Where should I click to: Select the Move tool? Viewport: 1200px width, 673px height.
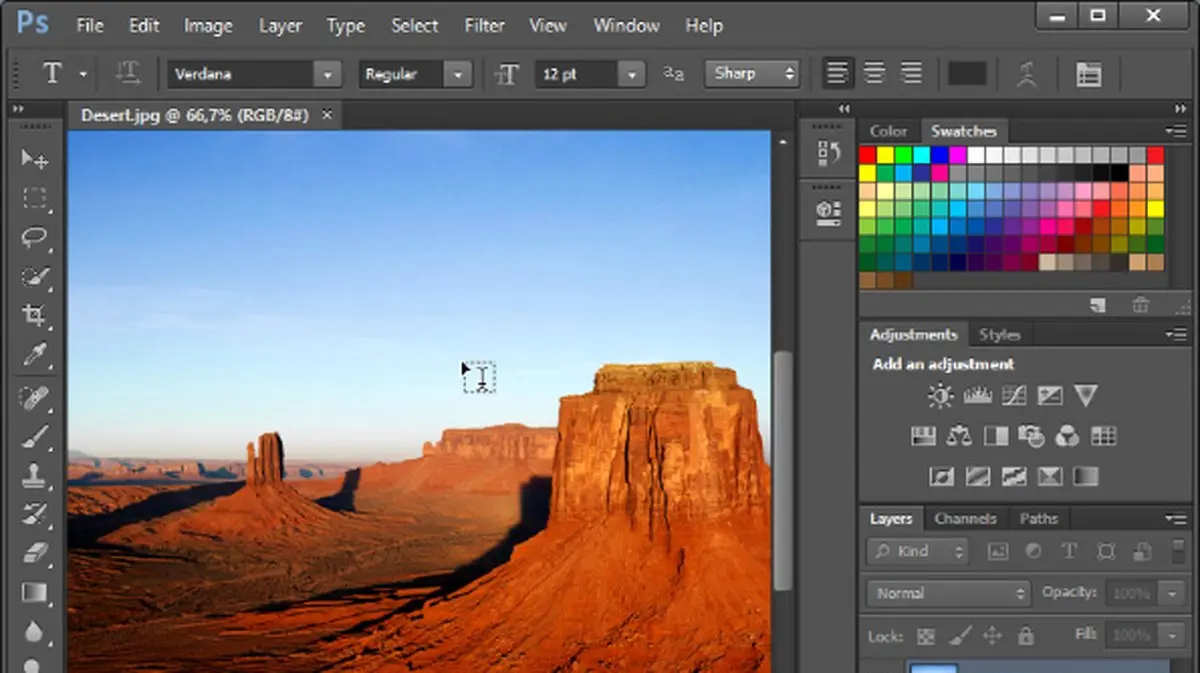coord(35,159)
